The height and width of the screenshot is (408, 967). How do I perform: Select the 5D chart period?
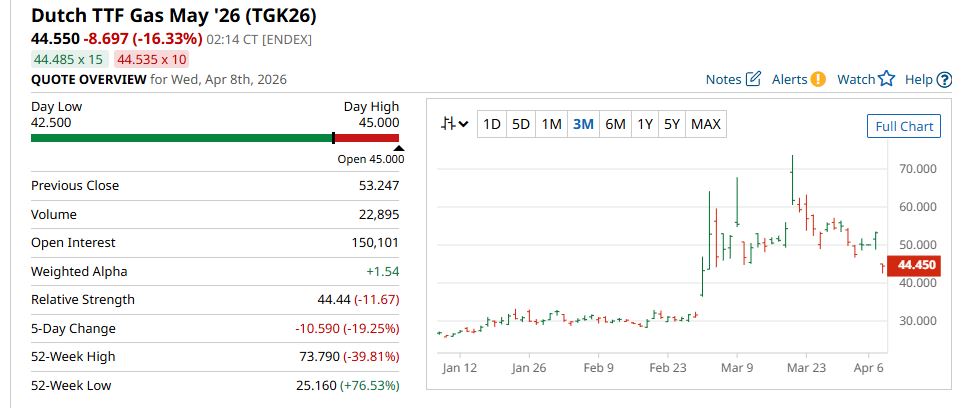tap(521, 124)
